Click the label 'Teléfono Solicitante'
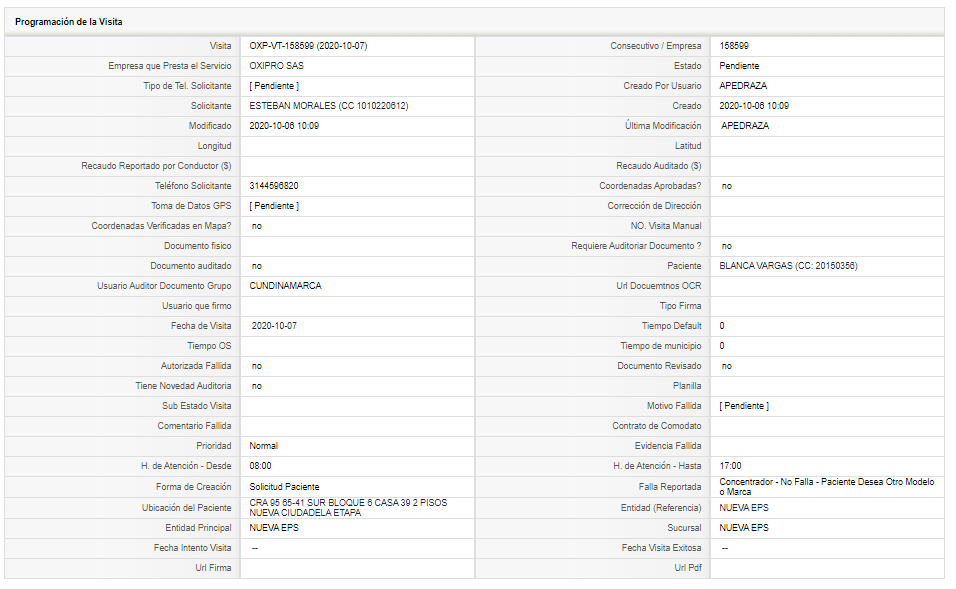 (193, 186)
